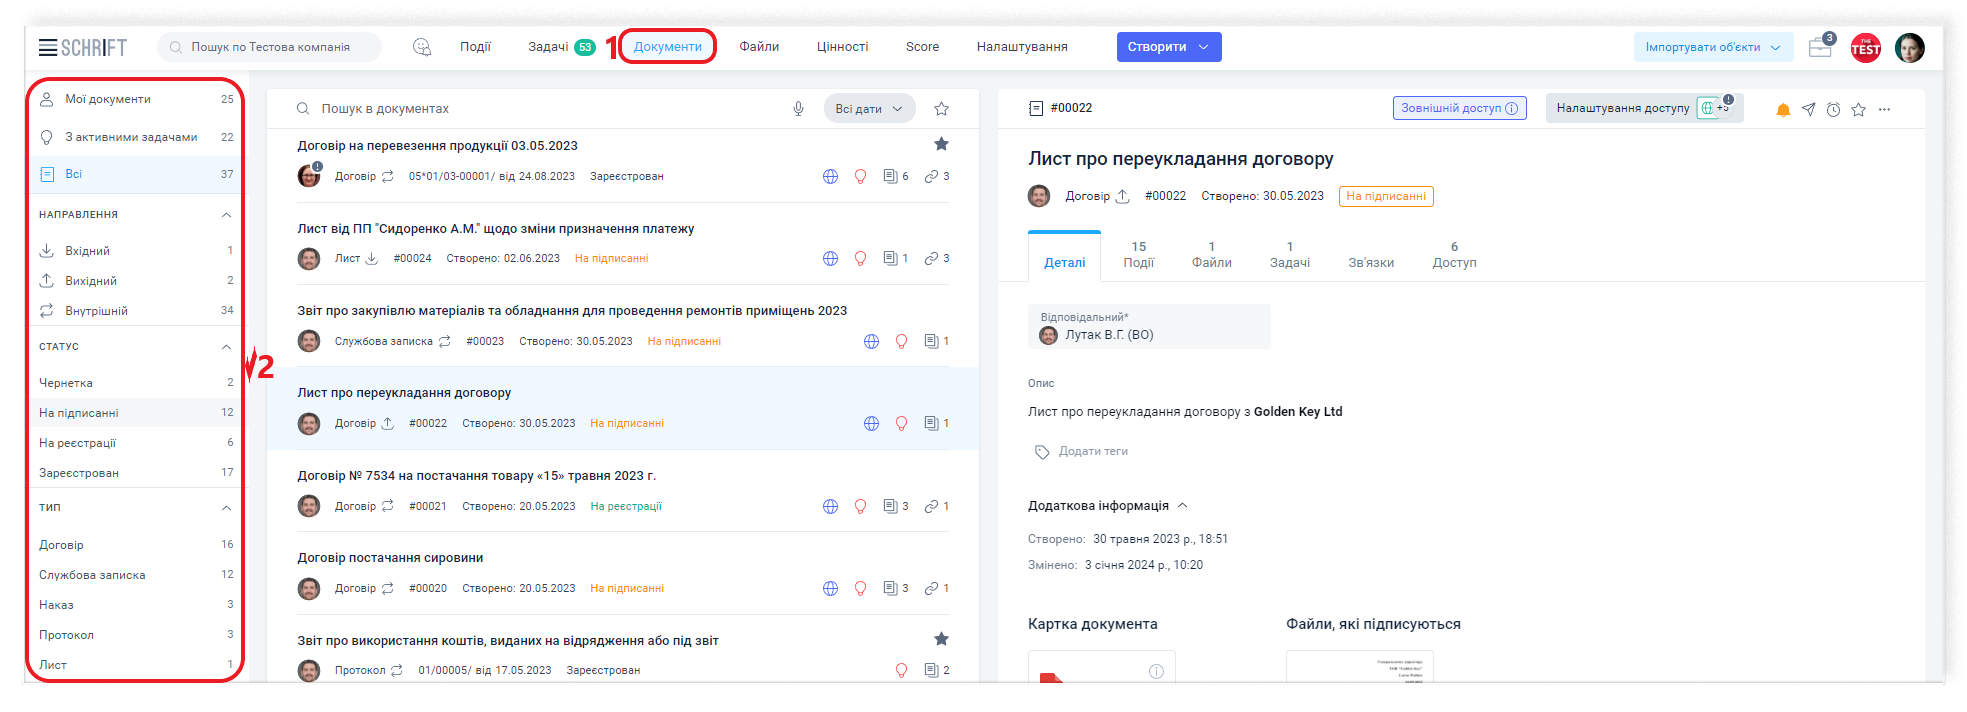1967x712 pixels.
Task: Switch to the 'Події' tab in document details
Action: pos(1138,255)
